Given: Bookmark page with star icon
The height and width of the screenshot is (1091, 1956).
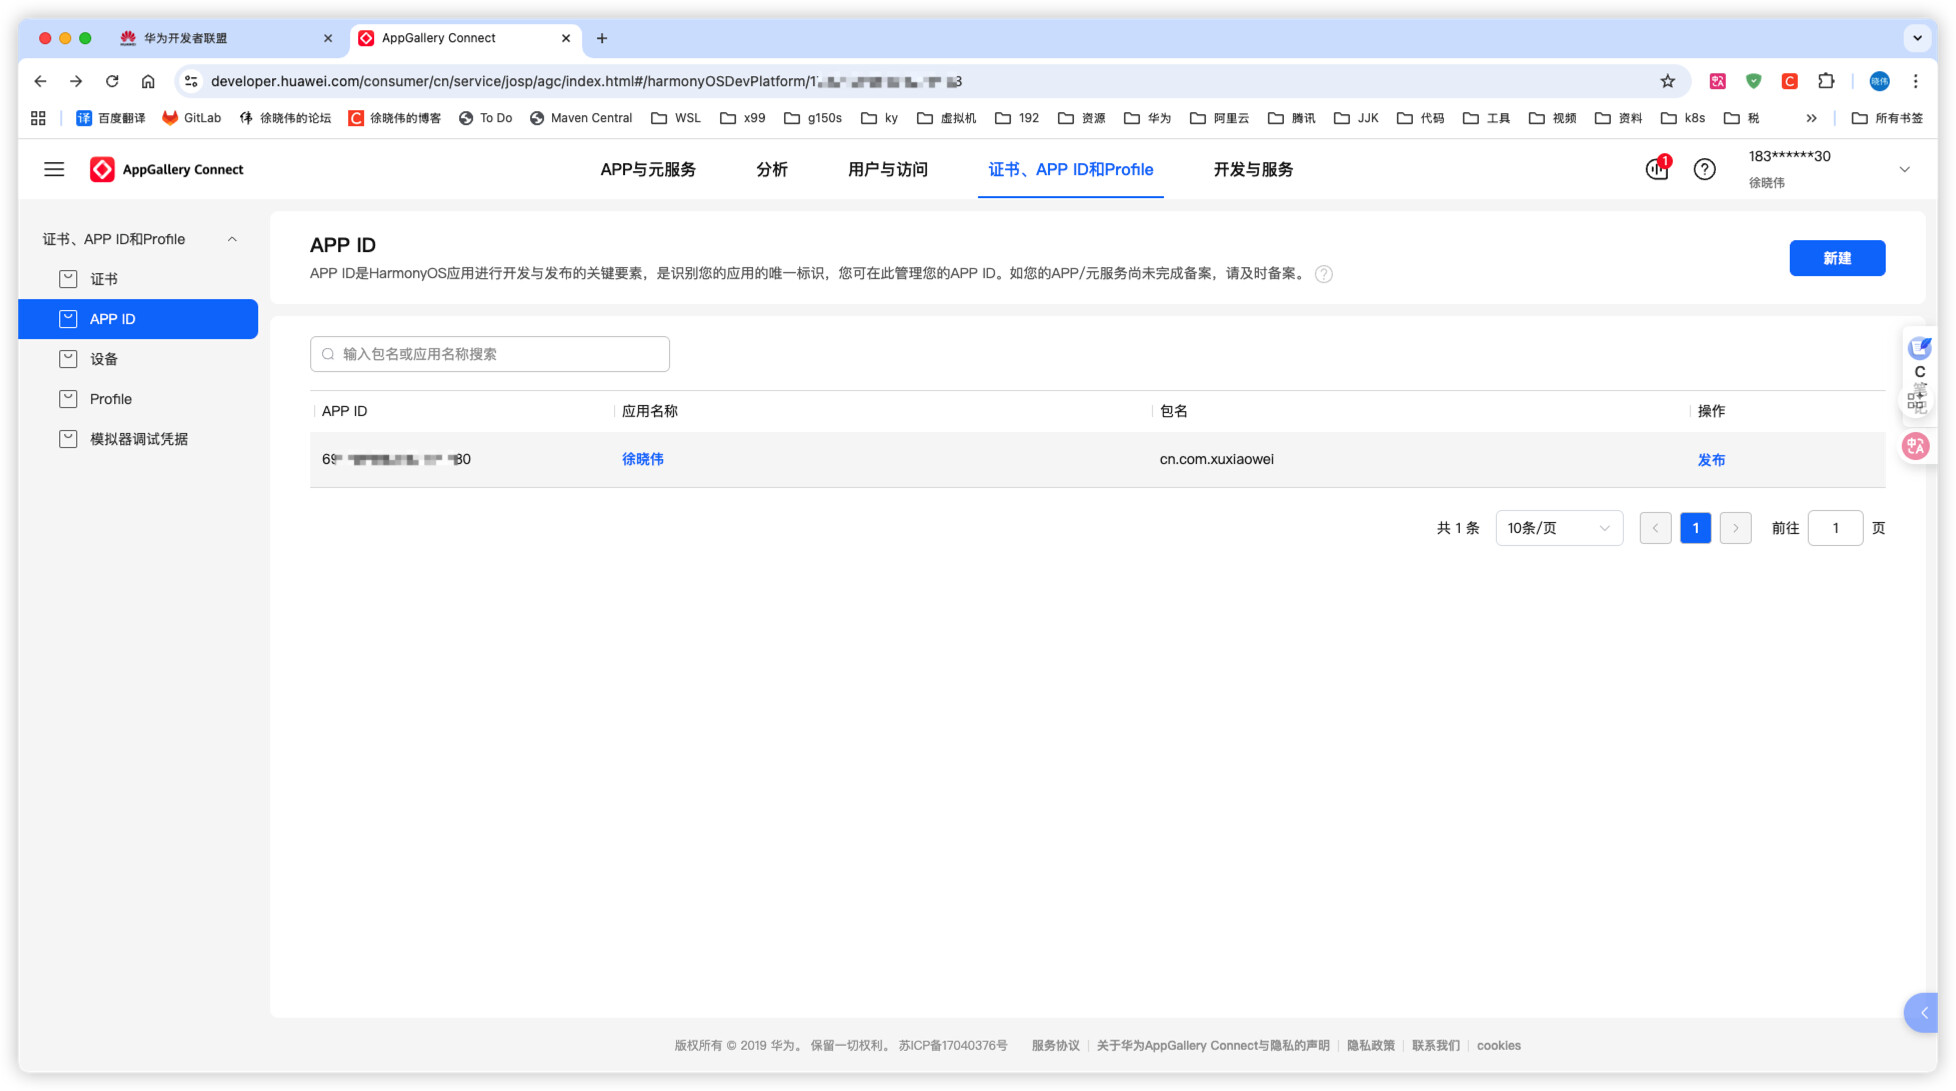Looking at the screenshot, I should (1667, 81).
